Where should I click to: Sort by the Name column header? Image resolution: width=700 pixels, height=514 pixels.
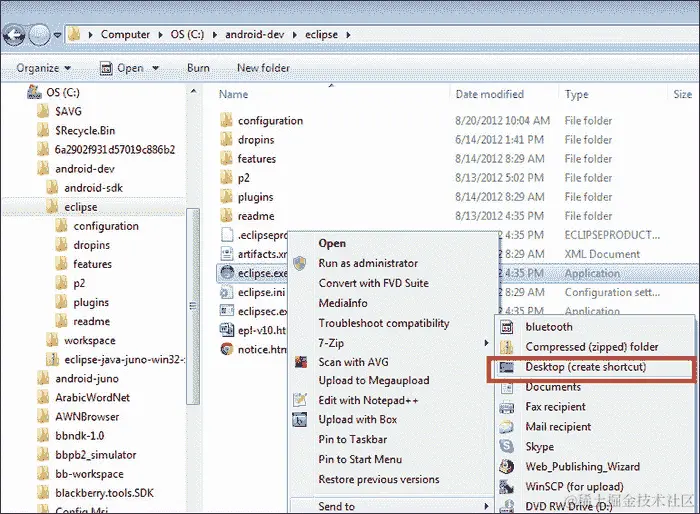click(233, 94)
